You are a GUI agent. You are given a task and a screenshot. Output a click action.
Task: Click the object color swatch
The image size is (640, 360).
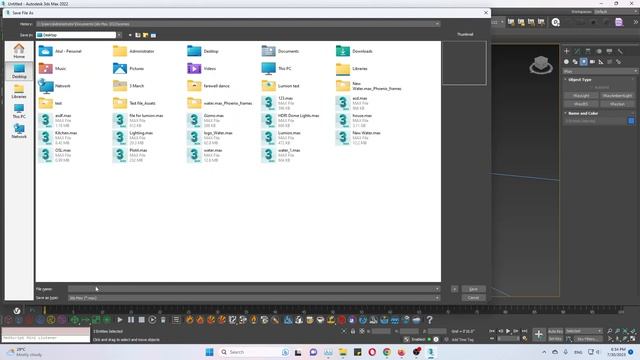631,121
